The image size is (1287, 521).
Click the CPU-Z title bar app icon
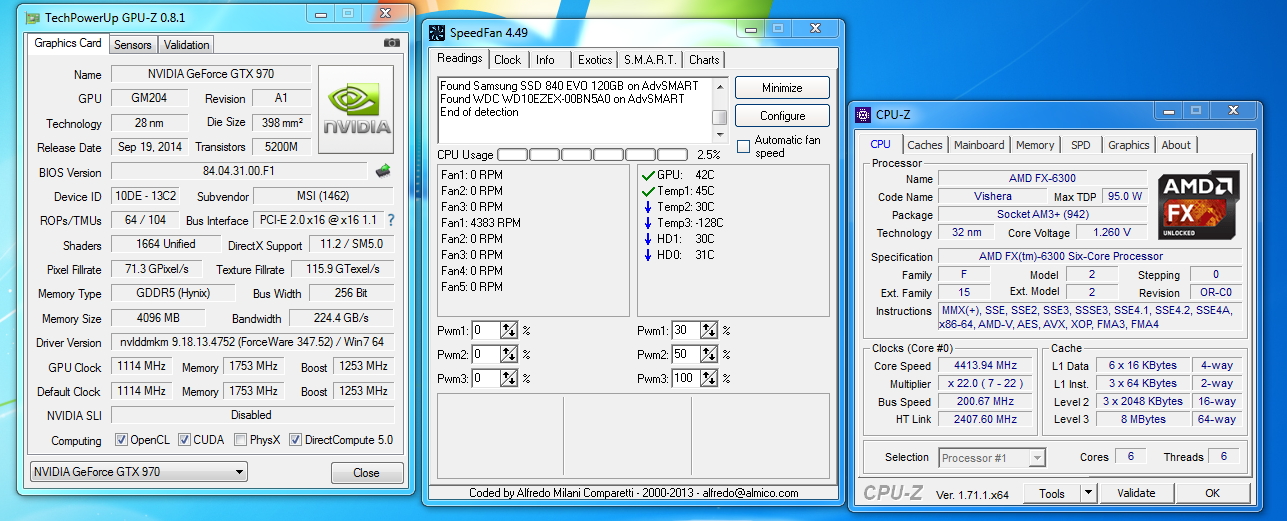(x=862, y=114)
